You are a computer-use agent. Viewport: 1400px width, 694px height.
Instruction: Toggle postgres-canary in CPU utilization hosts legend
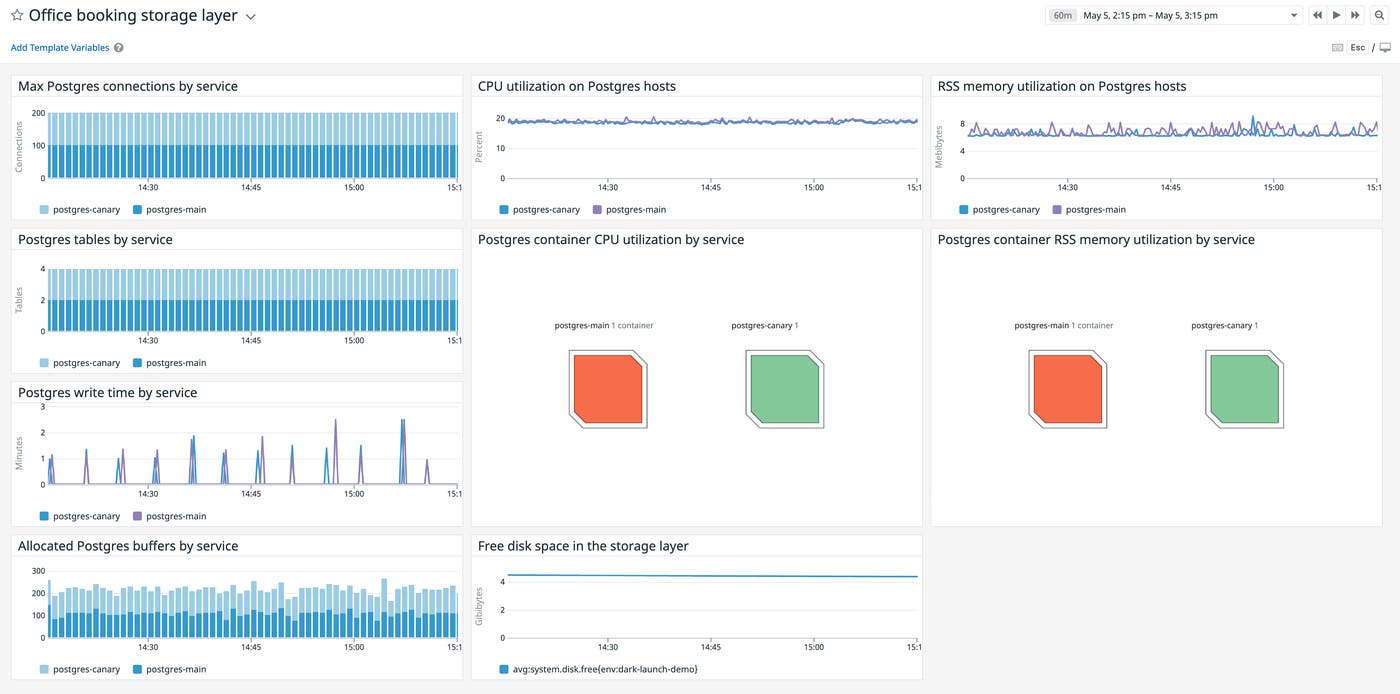point(539,210)
